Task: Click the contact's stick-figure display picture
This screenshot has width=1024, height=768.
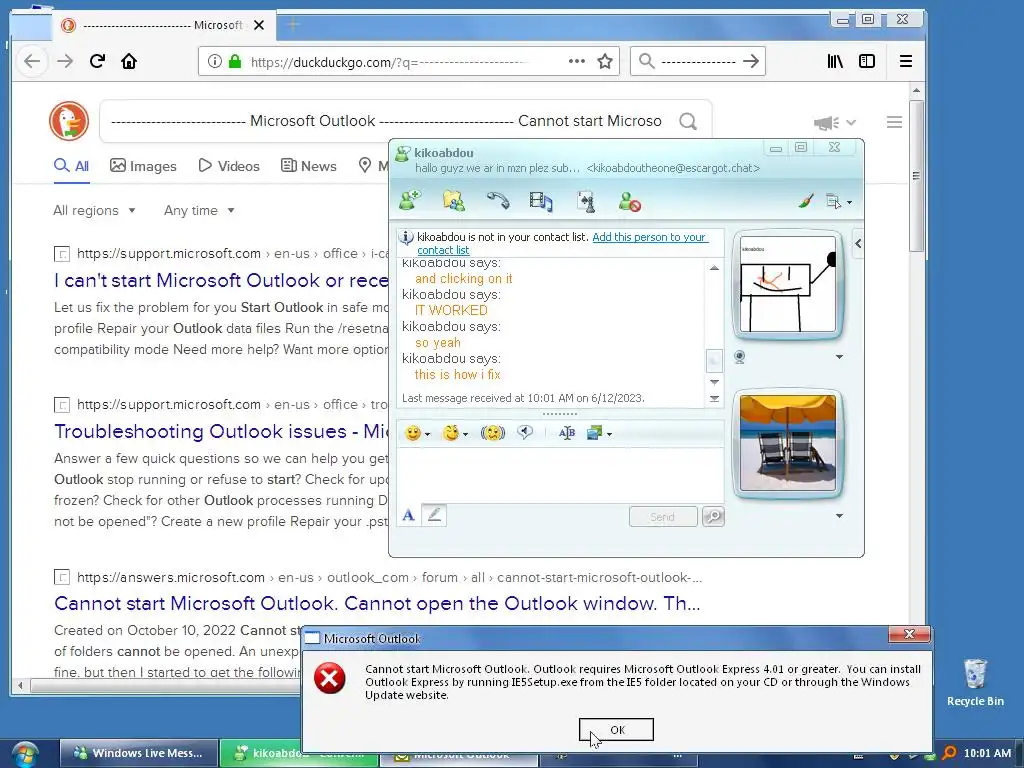Action: (788, 284)
